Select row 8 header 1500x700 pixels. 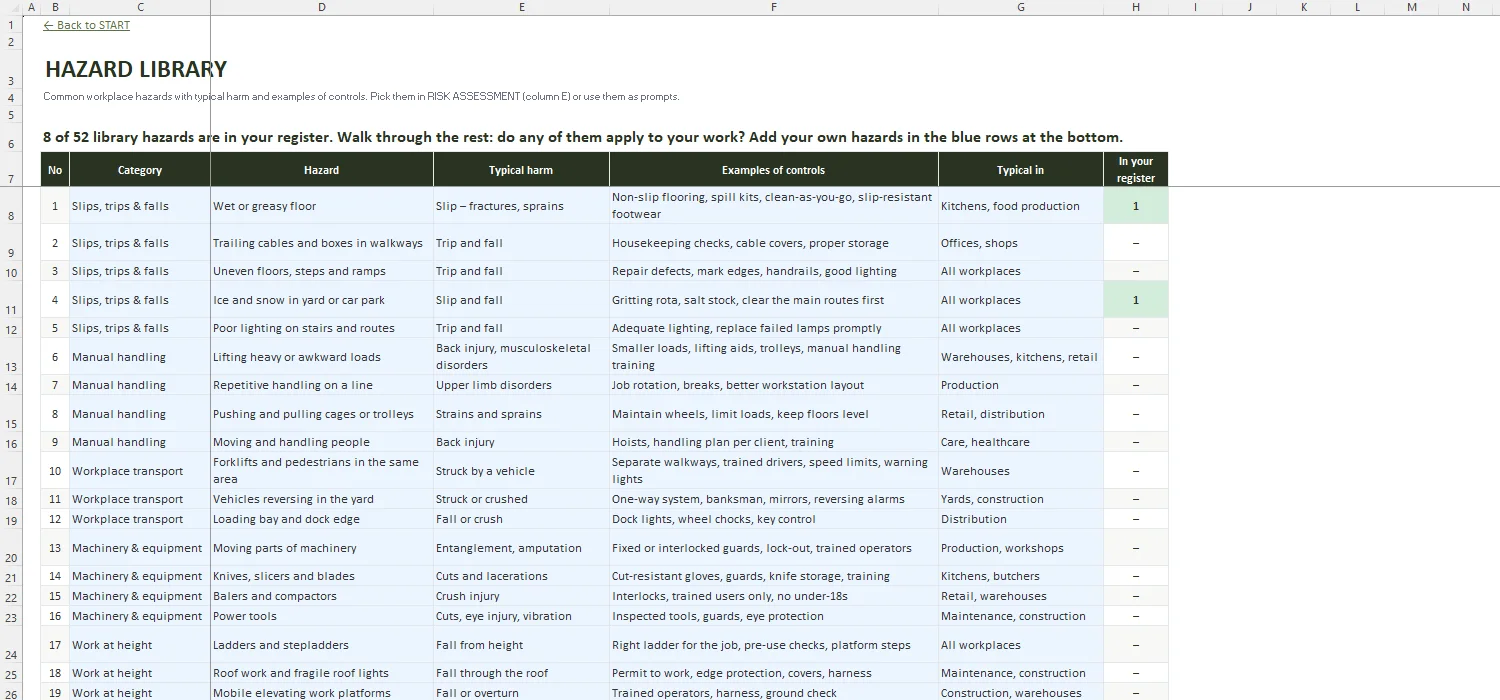coord(11,206)
